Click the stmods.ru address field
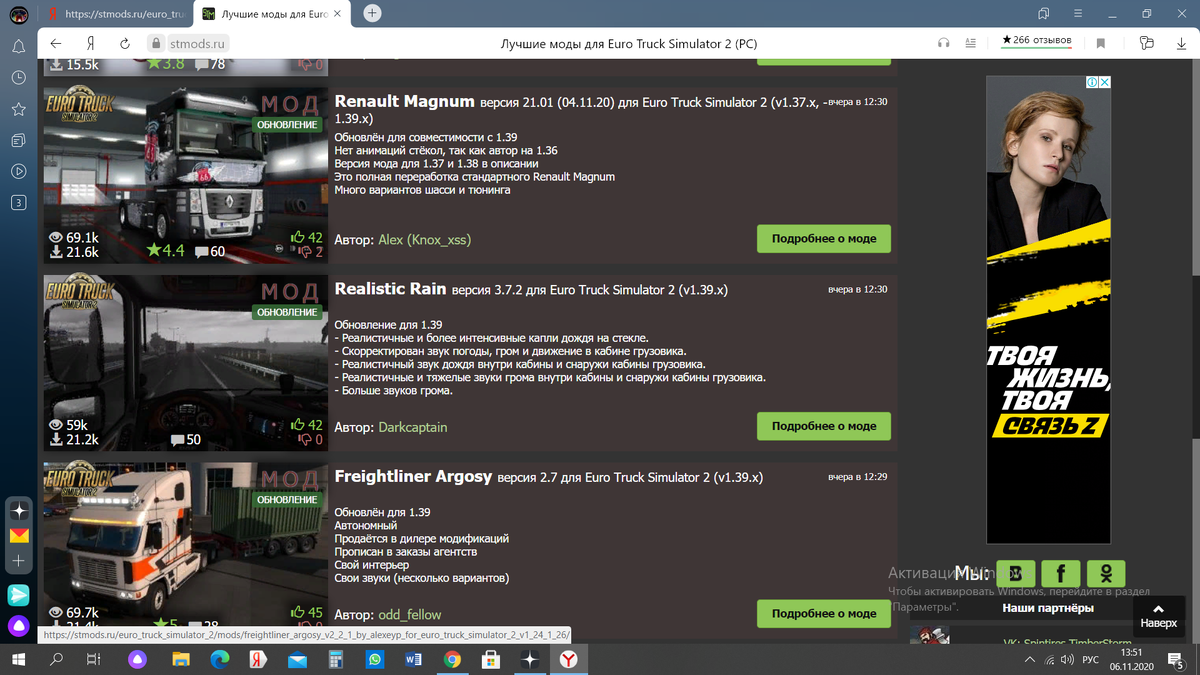The width and height of the screenshot is (1200, 675). point(199,44)
